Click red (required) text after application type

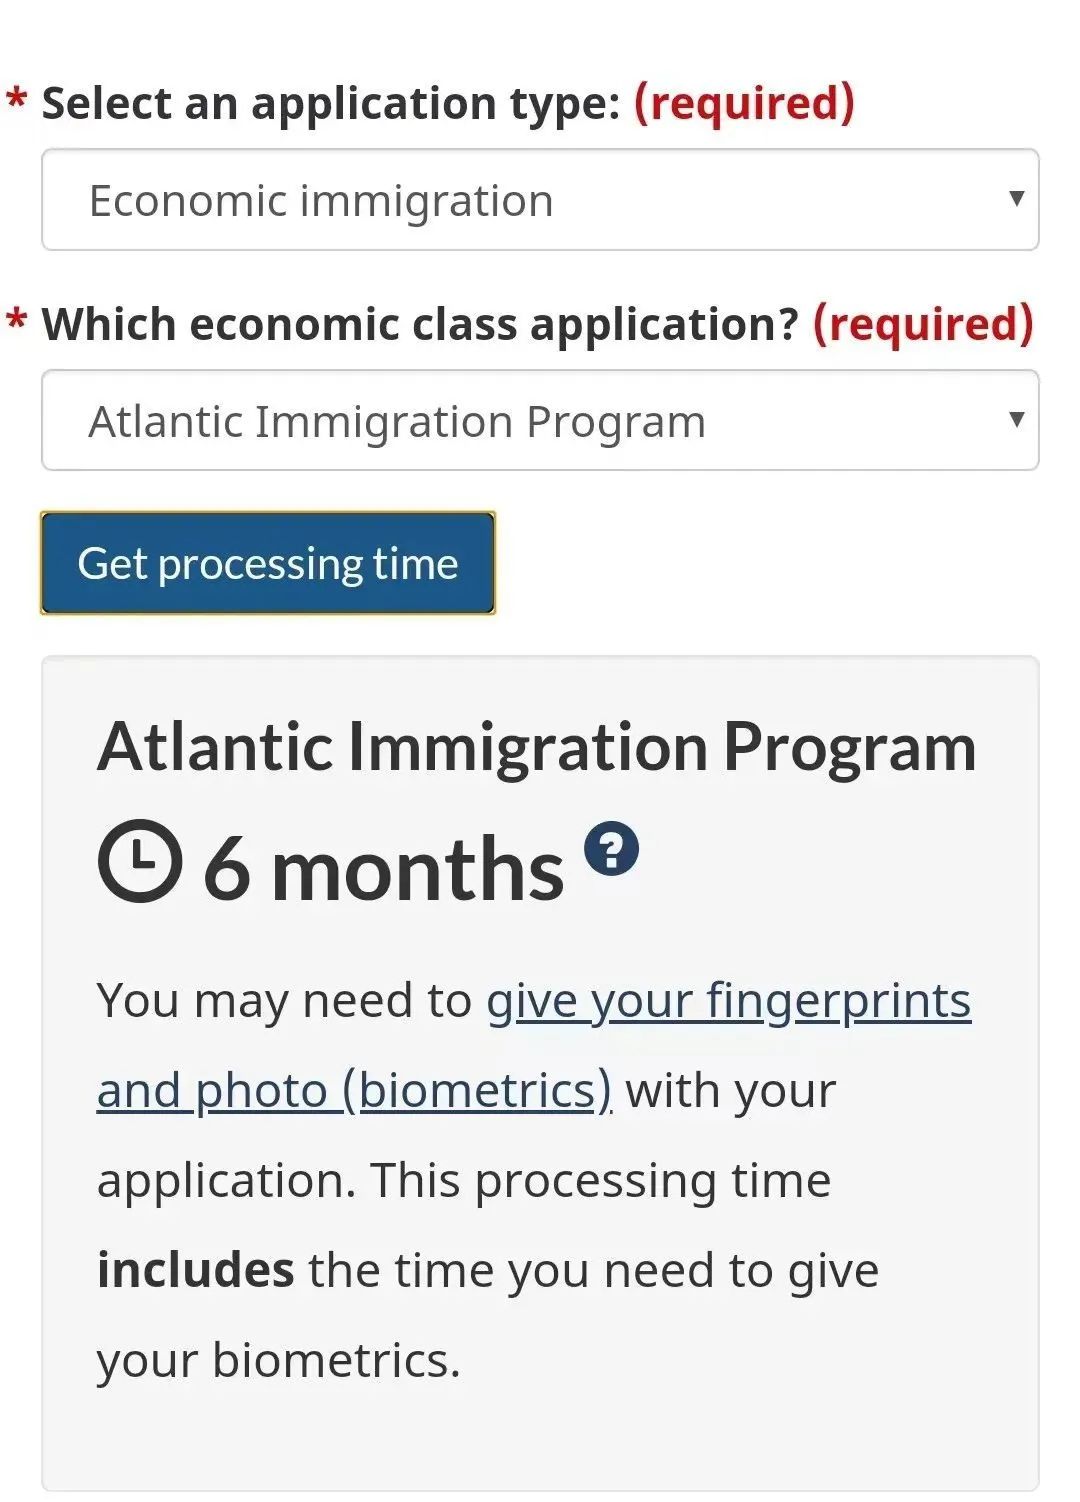[x=745, y=103]
